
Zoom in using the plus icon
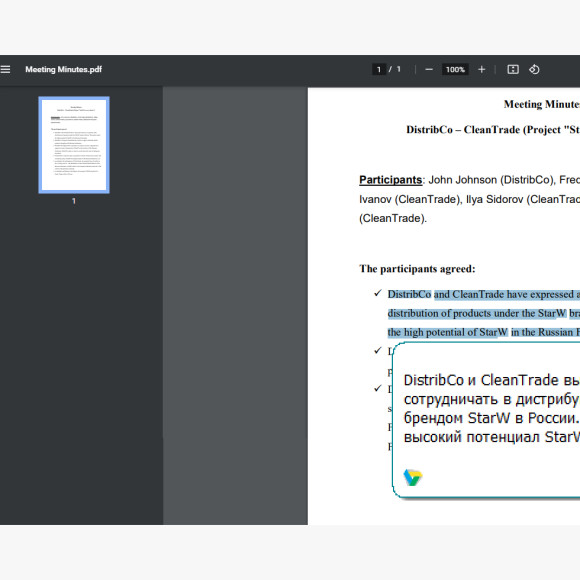point(481,70)
